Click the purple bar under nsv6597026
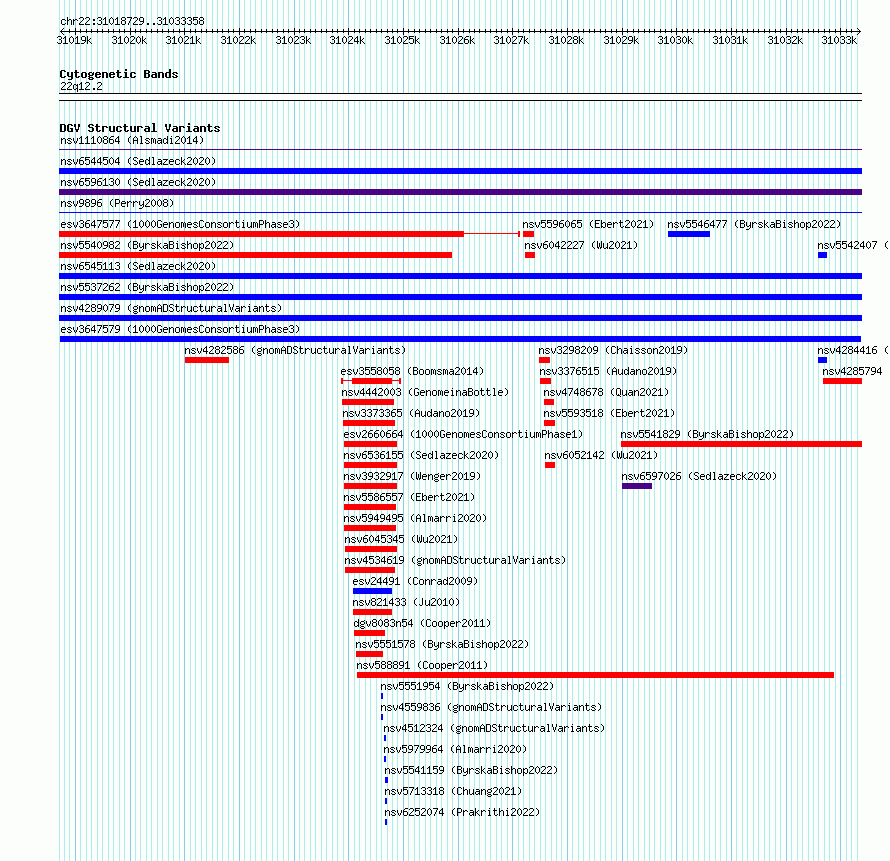This screenshot has width=890, height=861. (637, 486)
